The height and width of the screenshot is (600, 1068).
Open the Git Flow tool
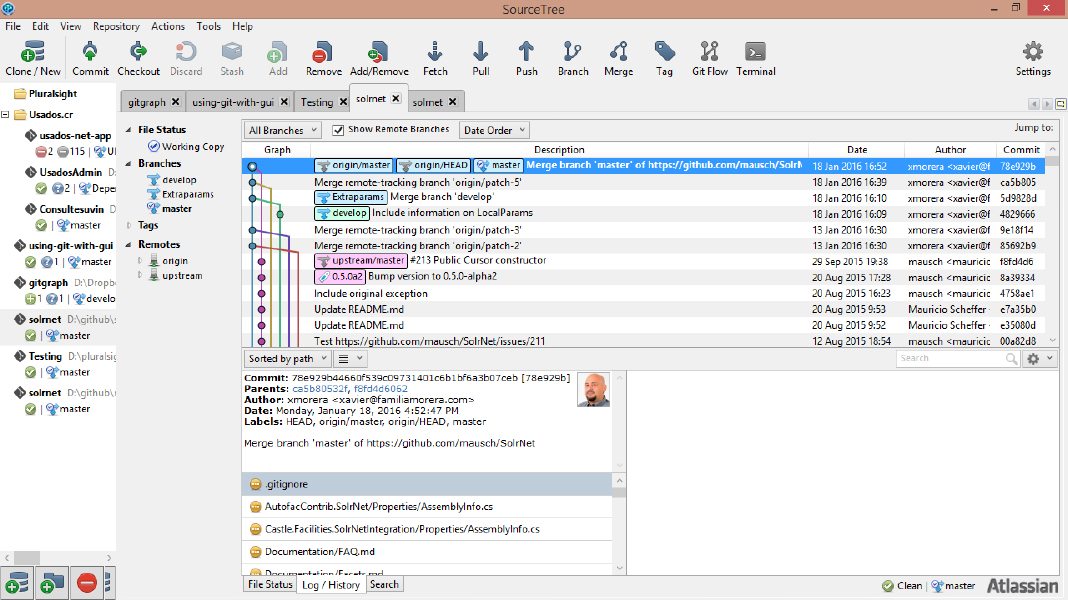710,58
